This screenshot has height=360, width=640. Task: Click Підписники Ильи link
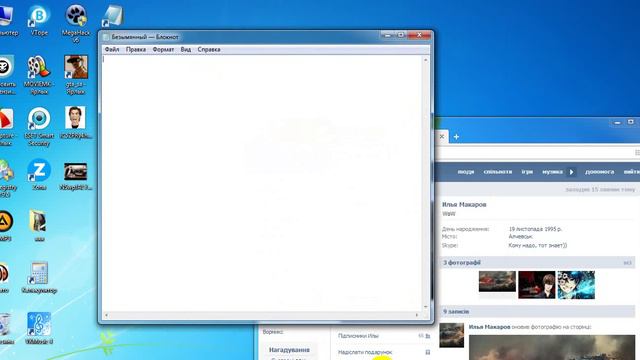point(358,336)
